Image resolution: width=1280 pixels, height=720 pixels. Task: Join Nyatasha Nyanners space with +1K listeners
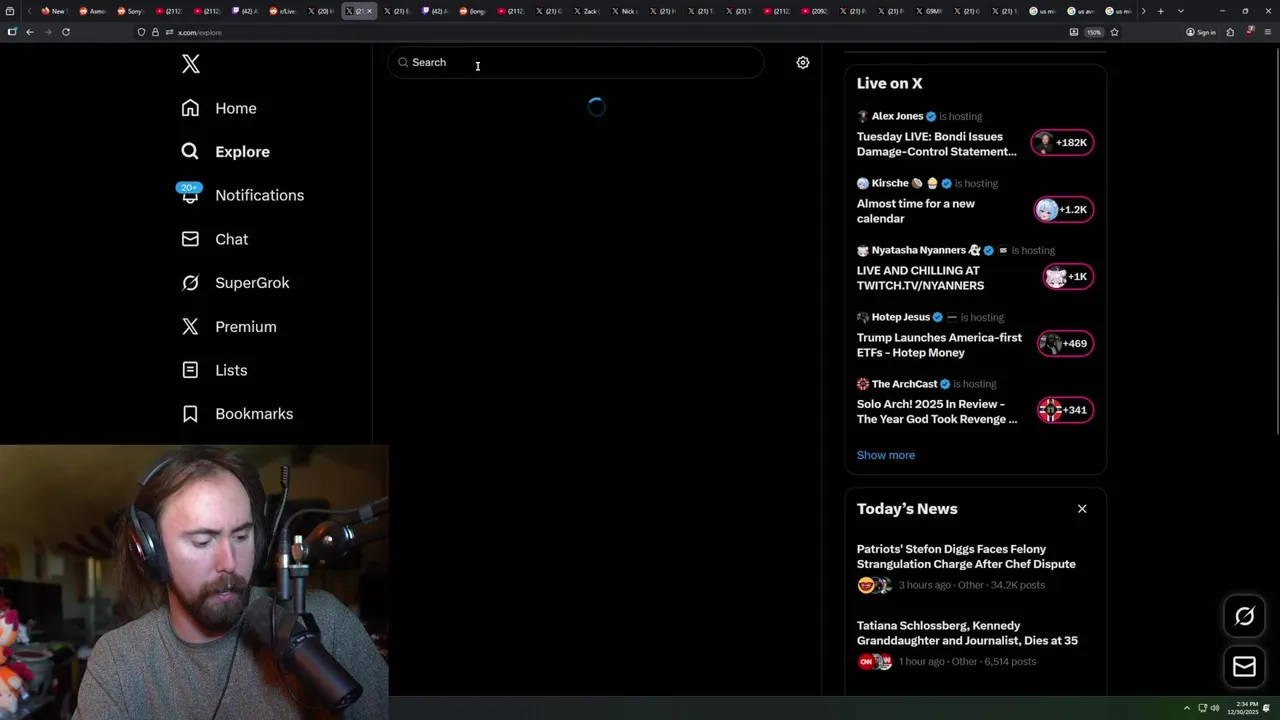(1068, 277)
